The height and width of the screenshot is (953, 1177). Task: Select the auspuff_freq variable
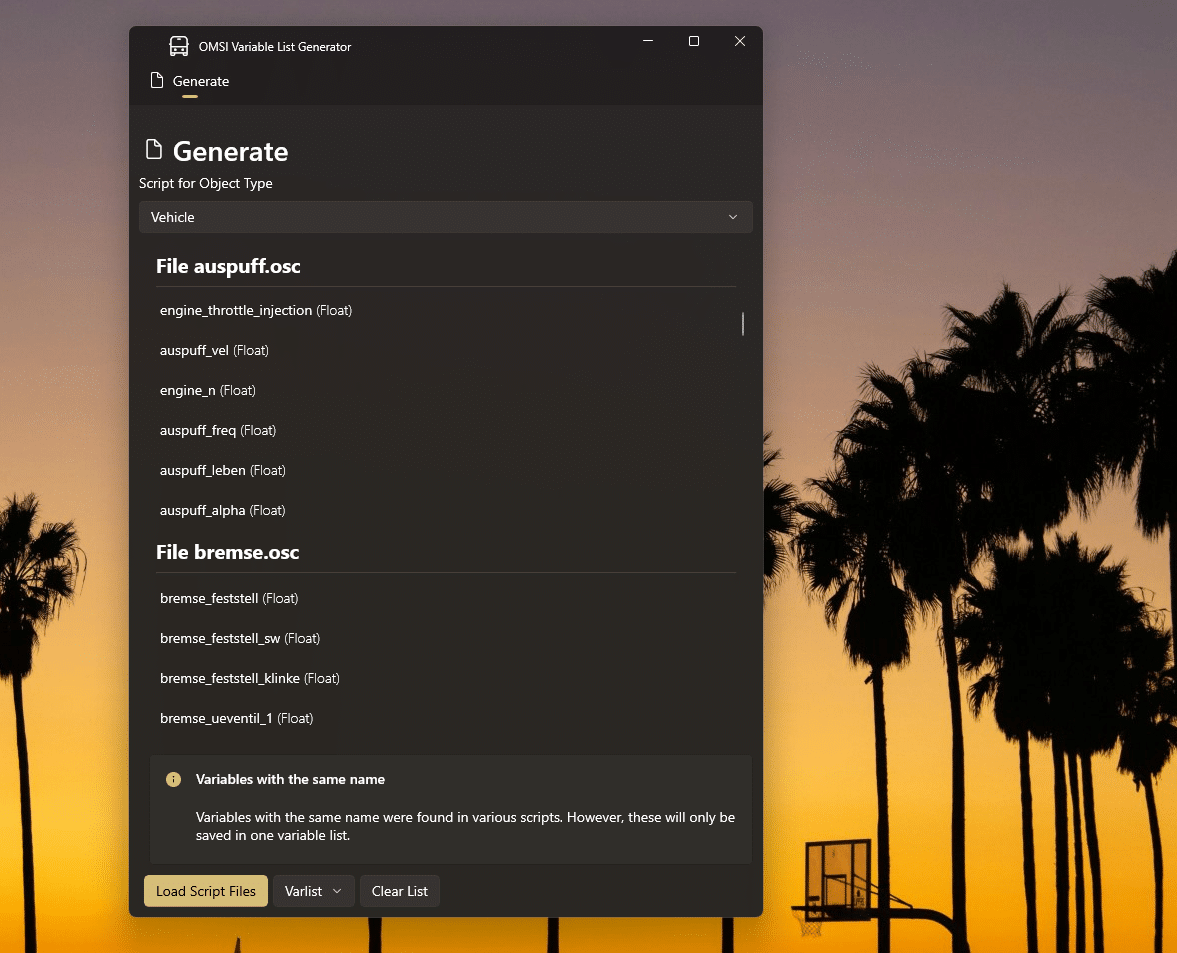pos(217,431)
